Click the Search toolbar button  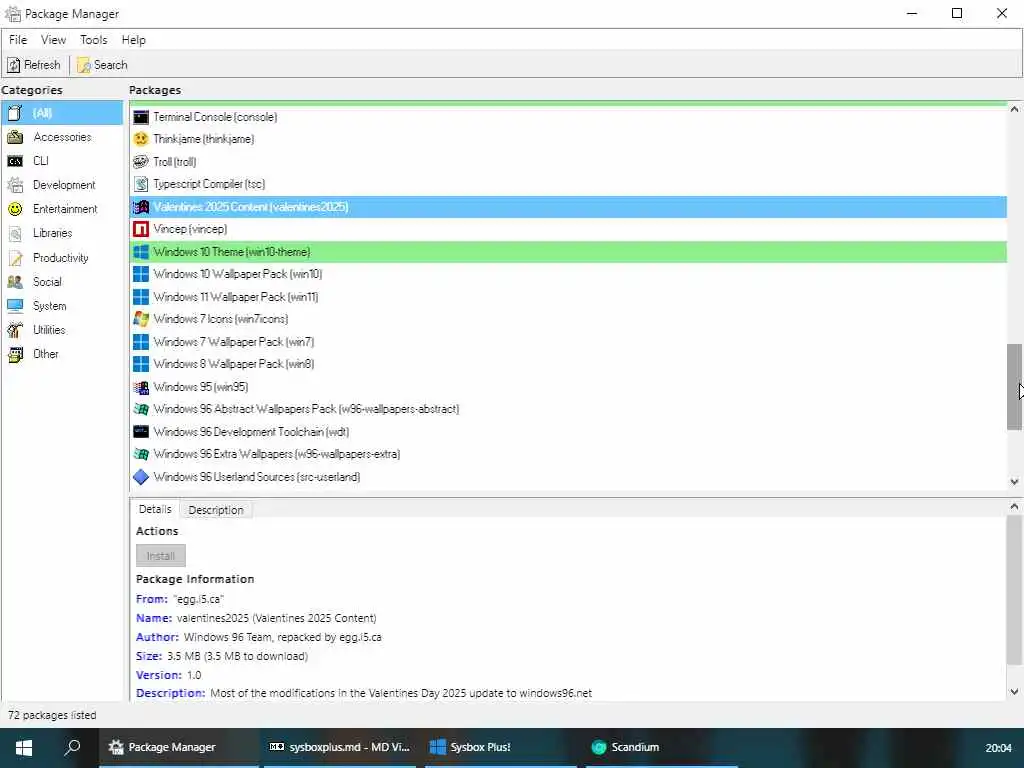[x=103, y=65]
